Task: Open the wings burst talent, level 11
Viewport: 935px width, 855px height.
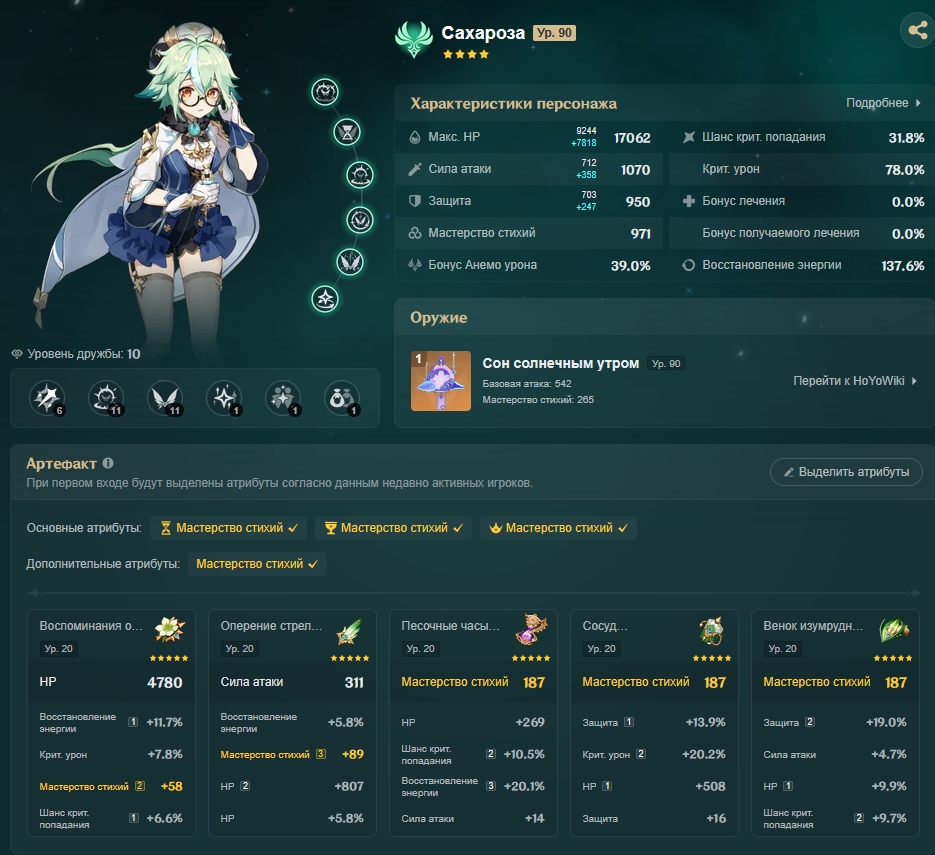Action: coord(165,398)
